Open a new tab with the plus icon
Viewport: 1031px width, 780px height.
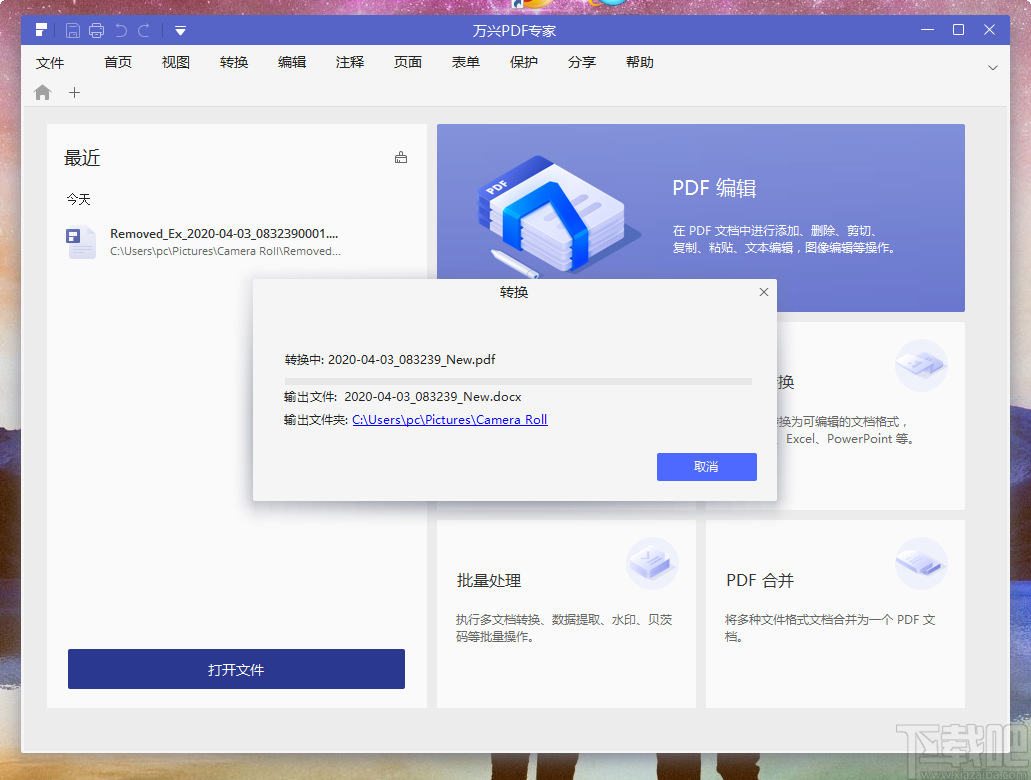coord(74,92)
